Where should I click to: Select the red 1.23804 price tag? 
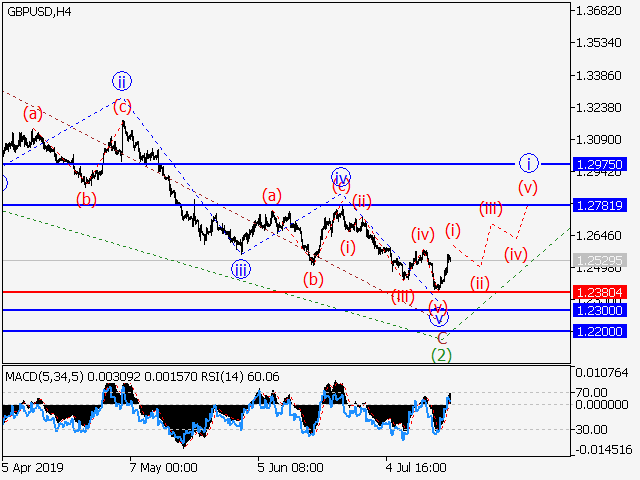tap(600, 292)
